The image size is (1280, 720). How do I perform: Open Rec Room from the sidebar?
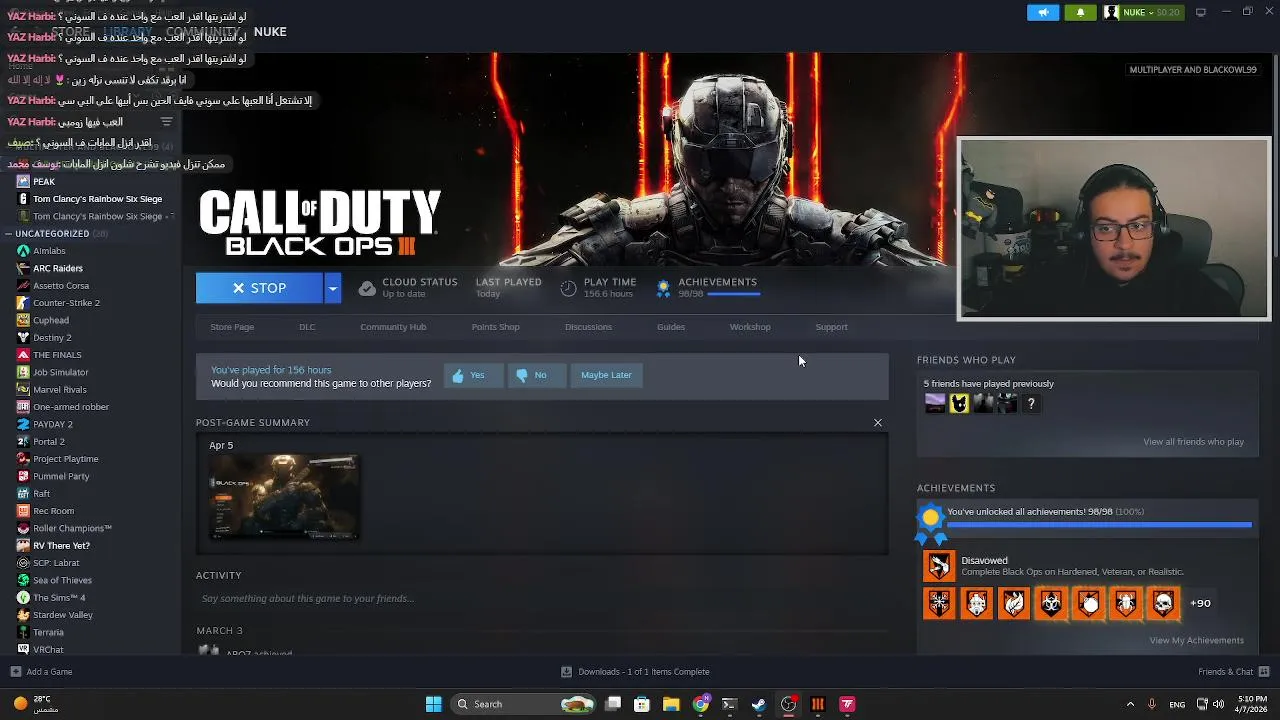pyautogui.click(x=53, y=511)
